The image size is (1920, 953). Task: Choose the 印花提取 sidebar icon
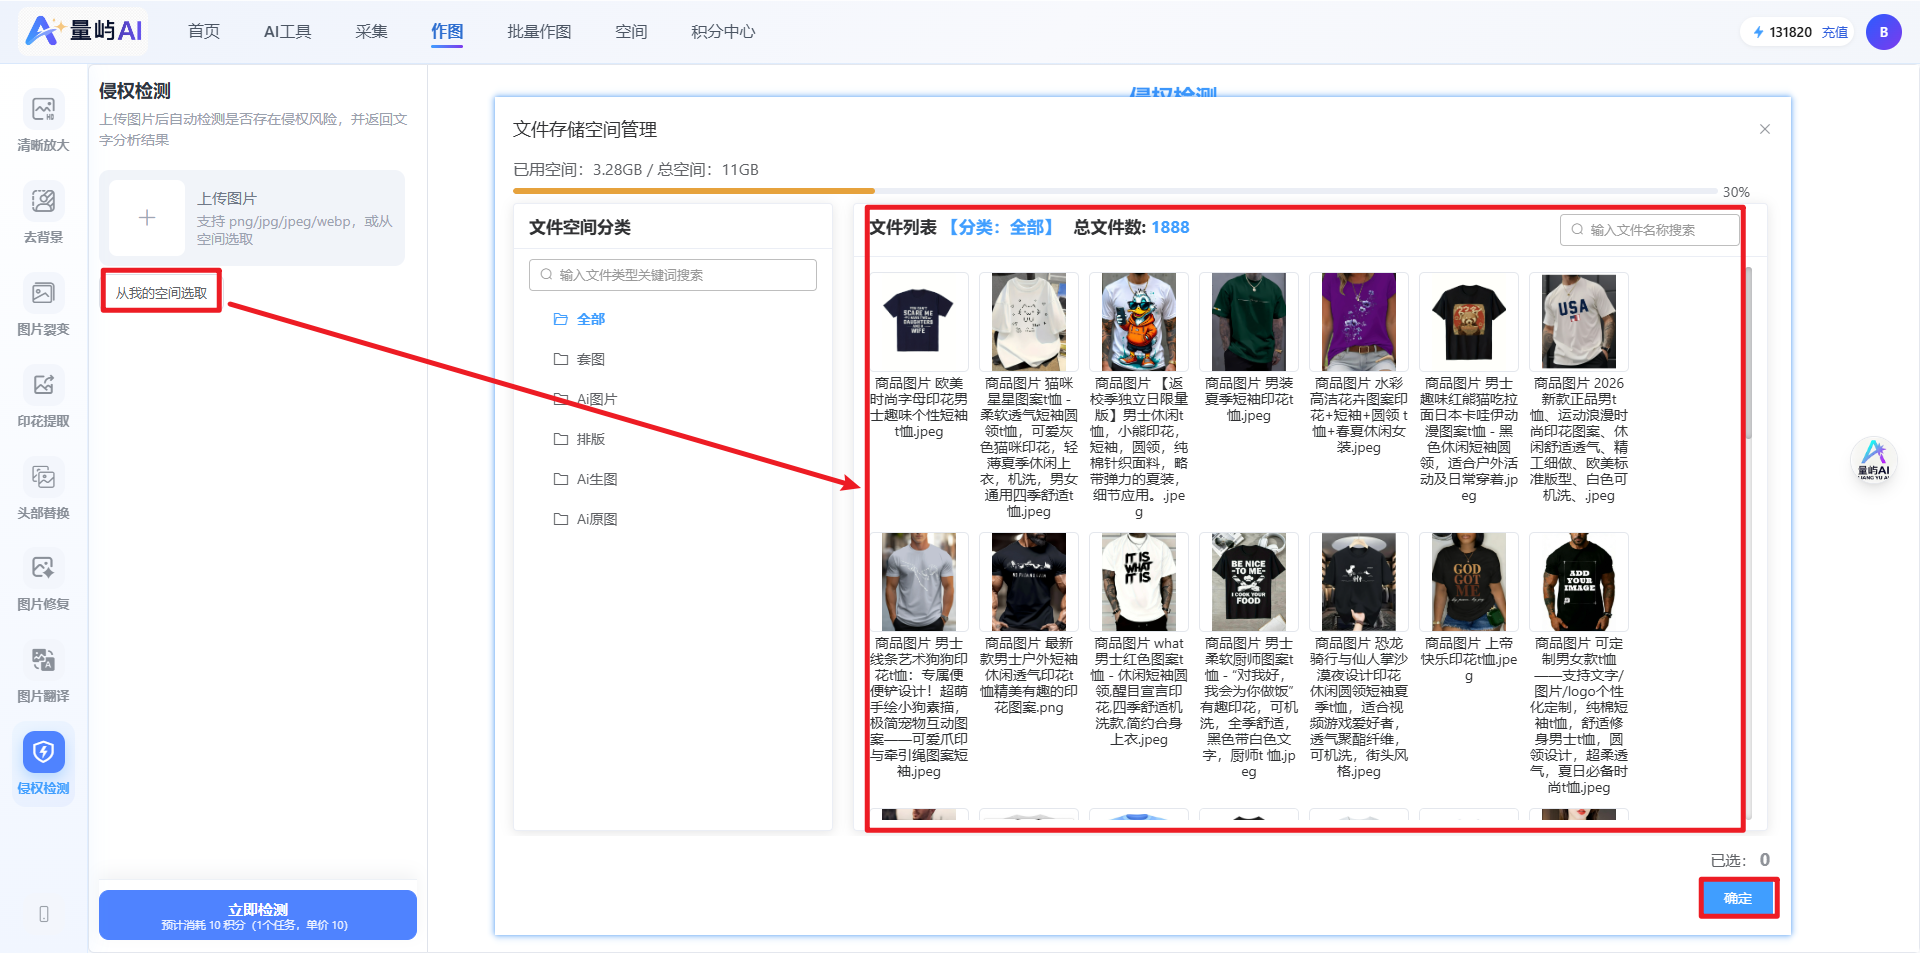click(43, 385)
